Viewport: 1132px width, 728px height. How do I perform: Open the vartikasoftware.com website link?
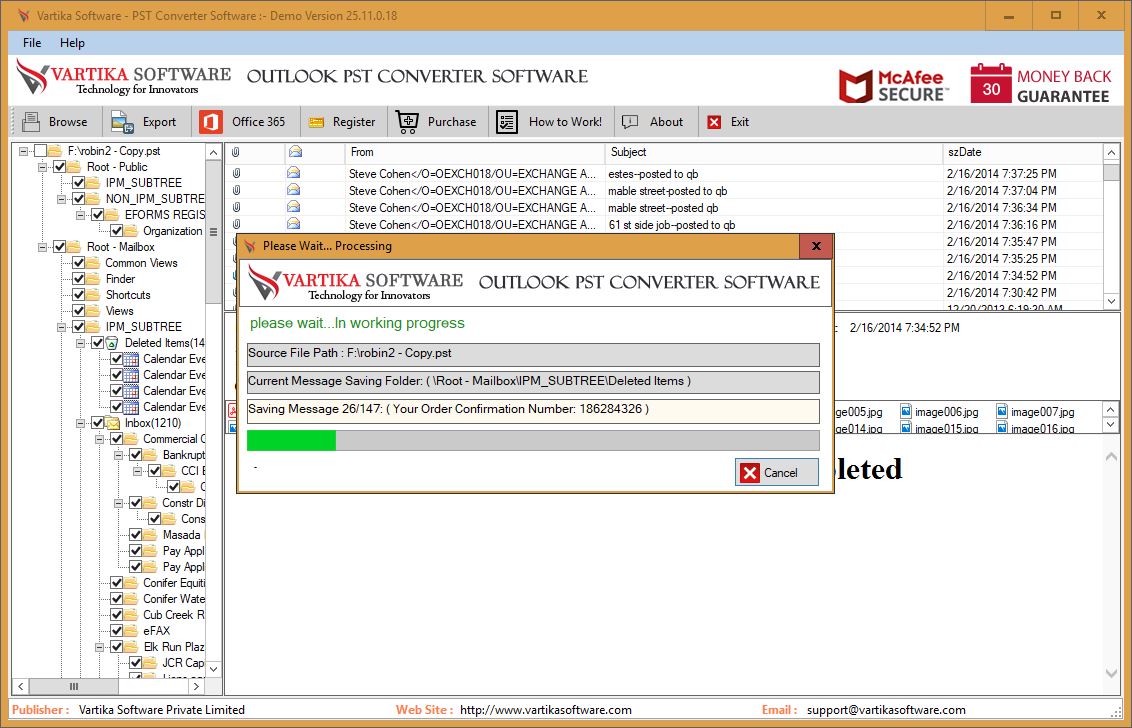pos(546,710)
